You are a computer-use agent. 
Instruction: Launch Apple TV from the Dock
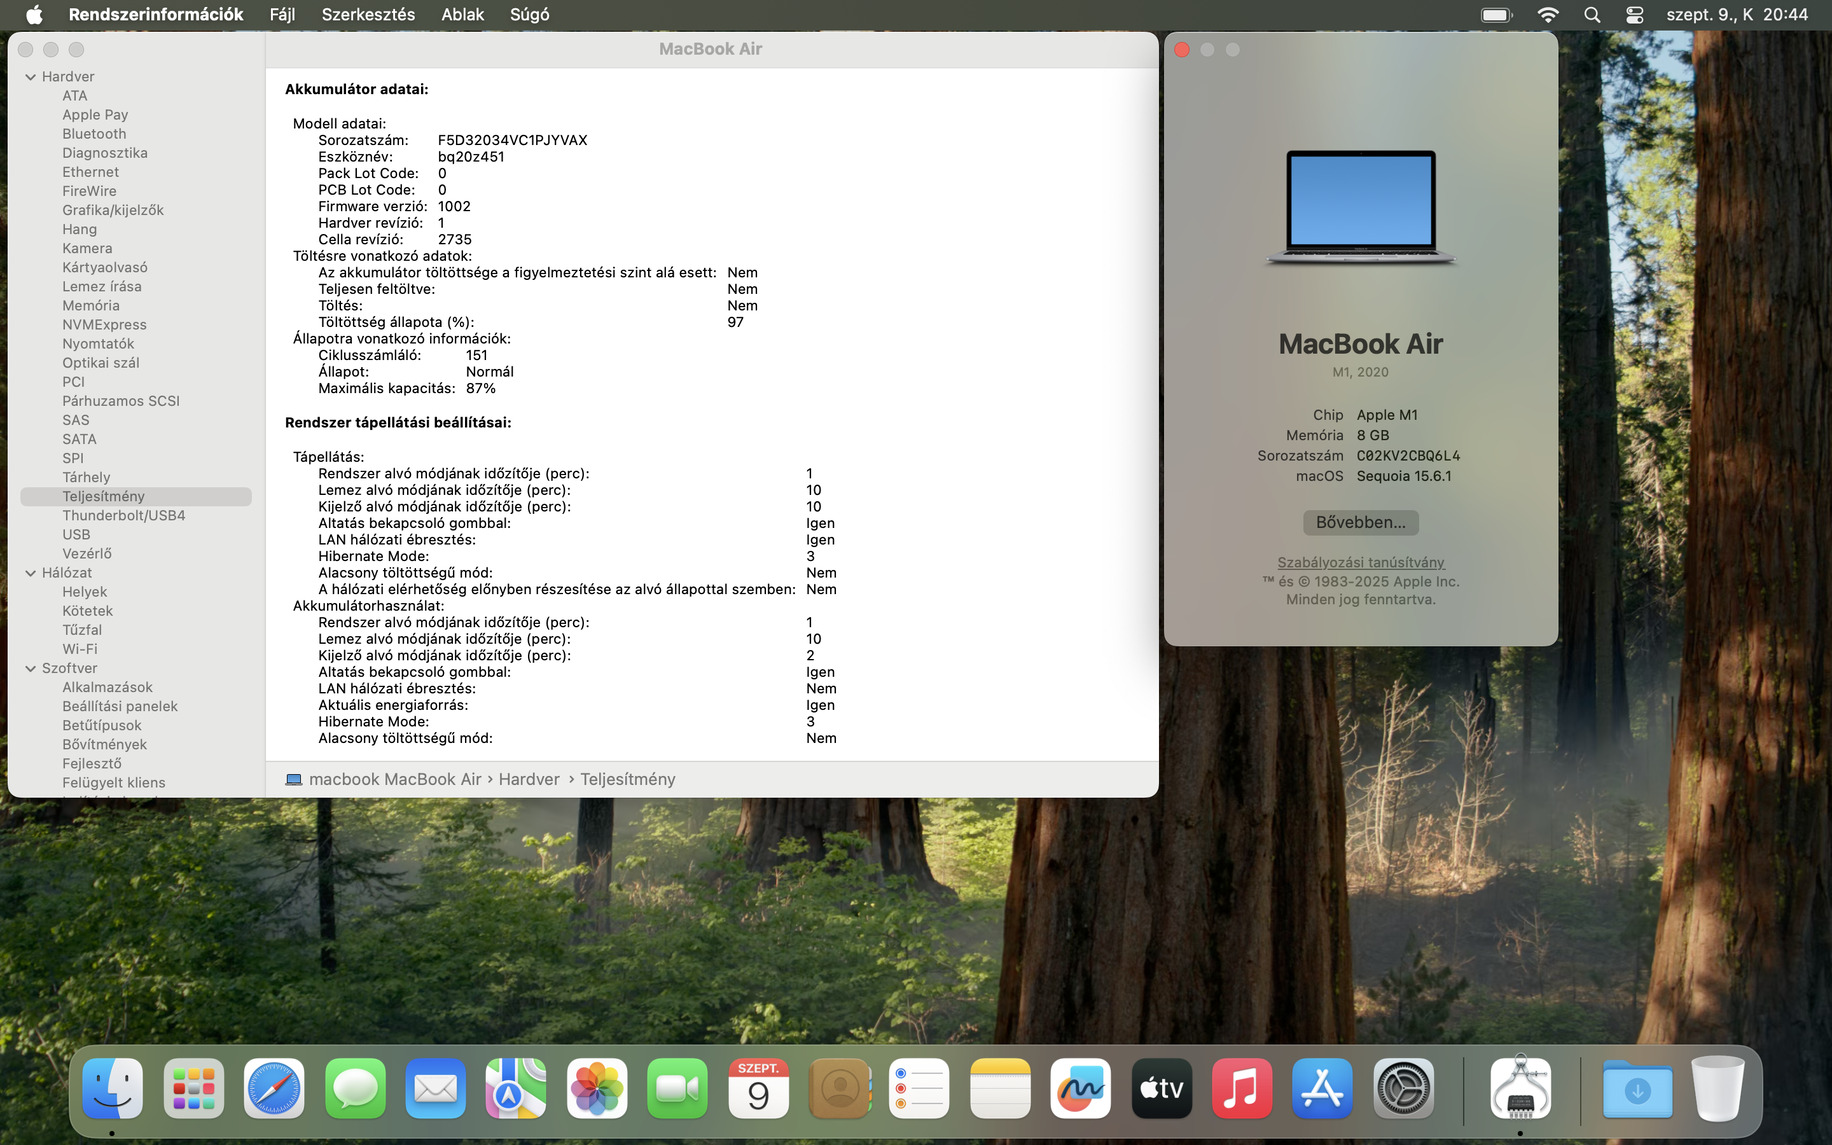(x=1161, y=1088)
